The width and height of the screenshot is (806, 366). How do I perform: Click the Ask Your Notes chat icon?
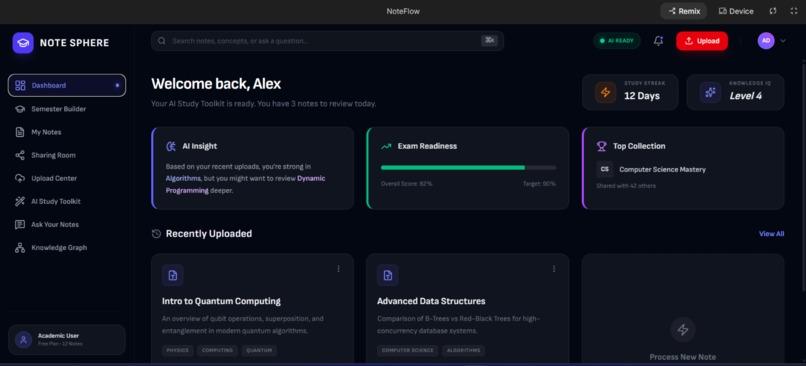[x=20, y=225]
